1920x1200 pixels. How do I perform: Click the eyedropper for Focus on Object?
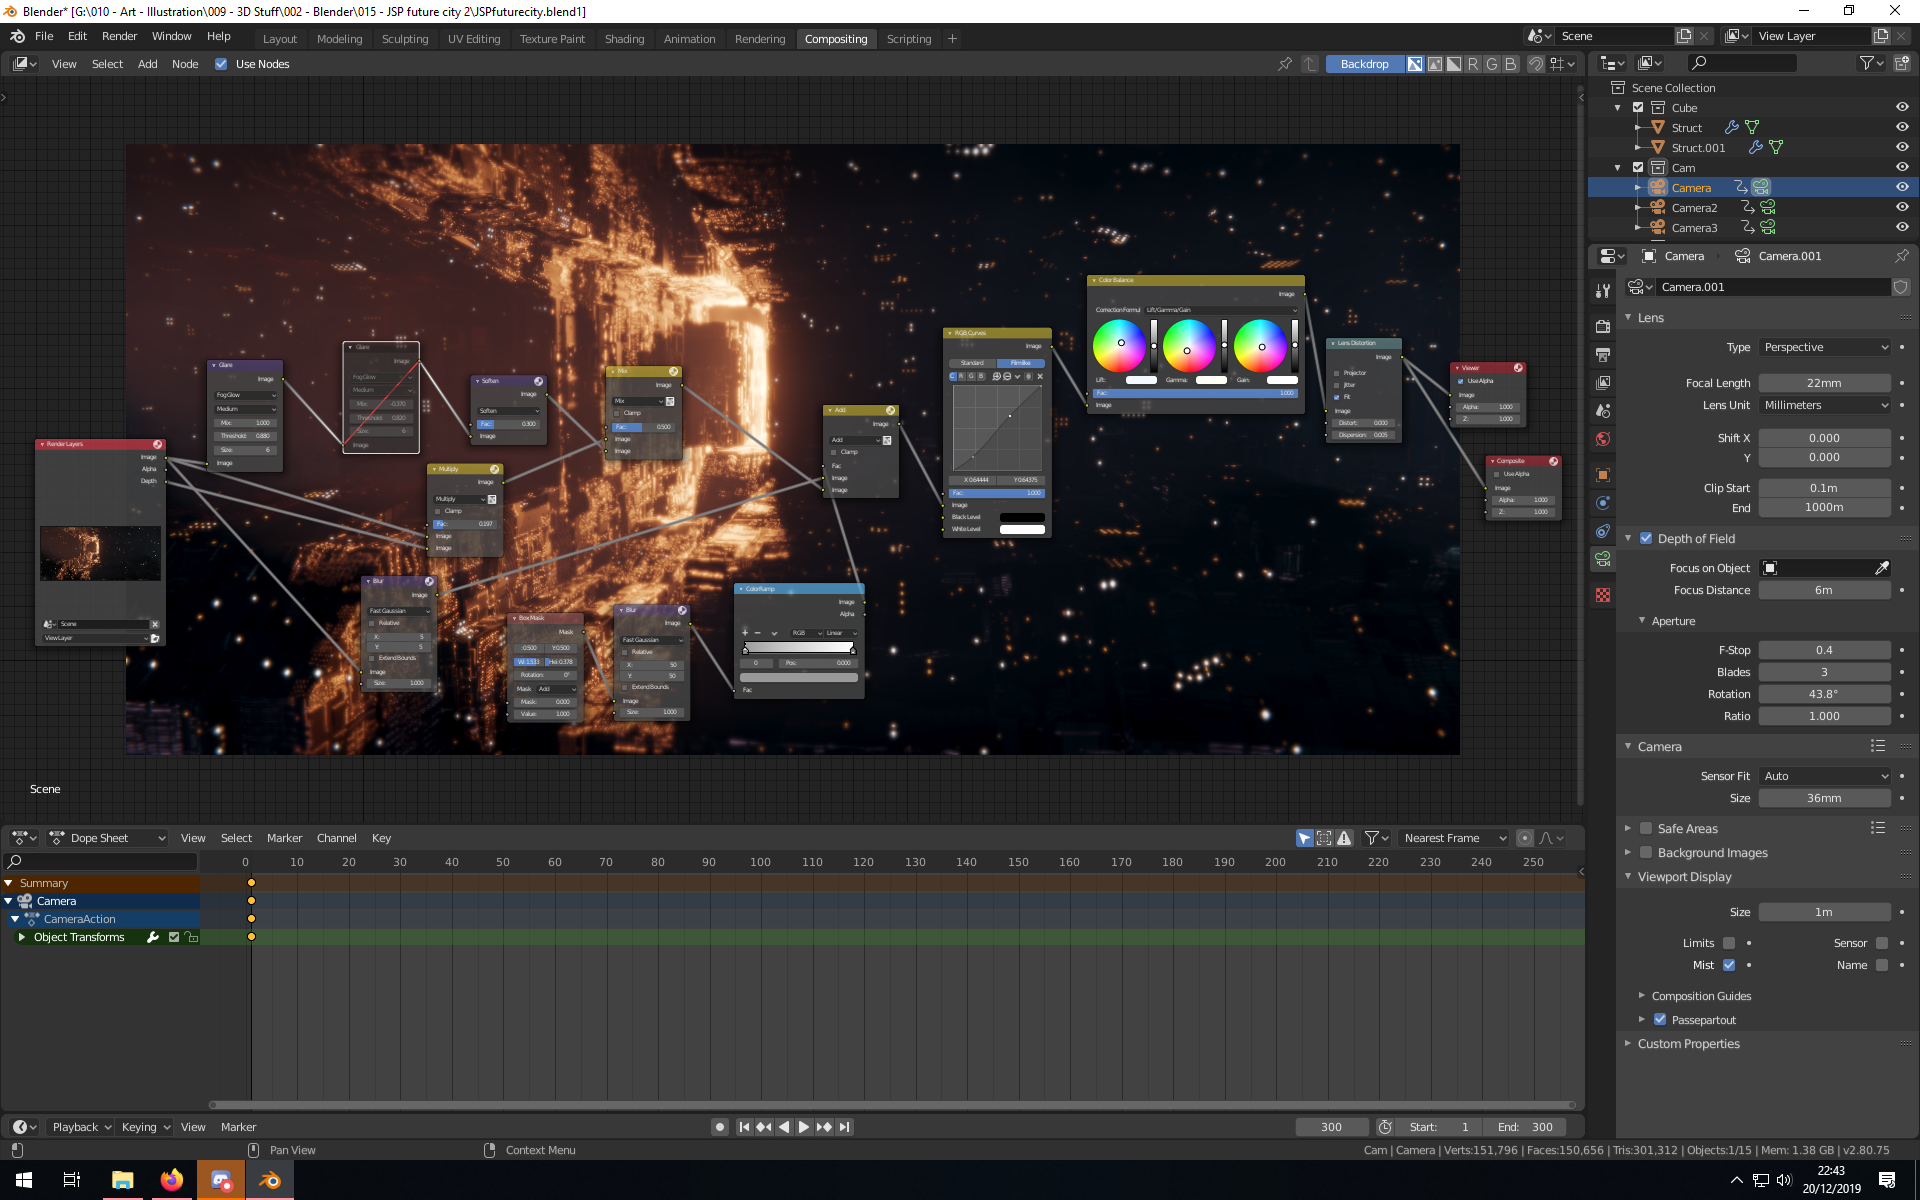pos(1881,568)
